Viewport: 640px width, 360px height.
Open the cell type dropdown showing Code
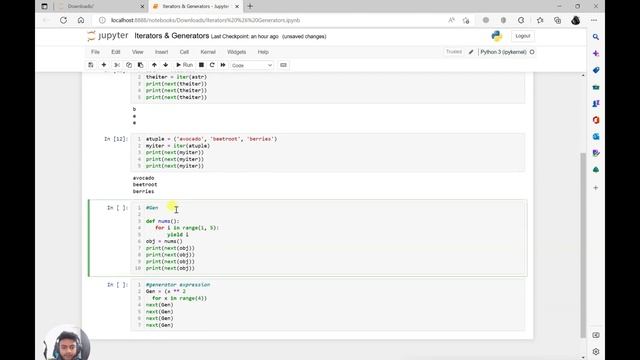click(x=251, y=65)
